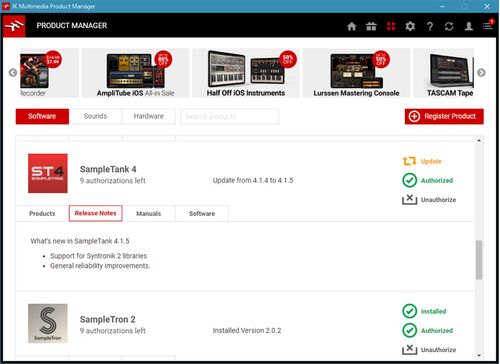Click the product list vertical scrollbar thumb
500x364 pixels.
[x=479, y=260]
